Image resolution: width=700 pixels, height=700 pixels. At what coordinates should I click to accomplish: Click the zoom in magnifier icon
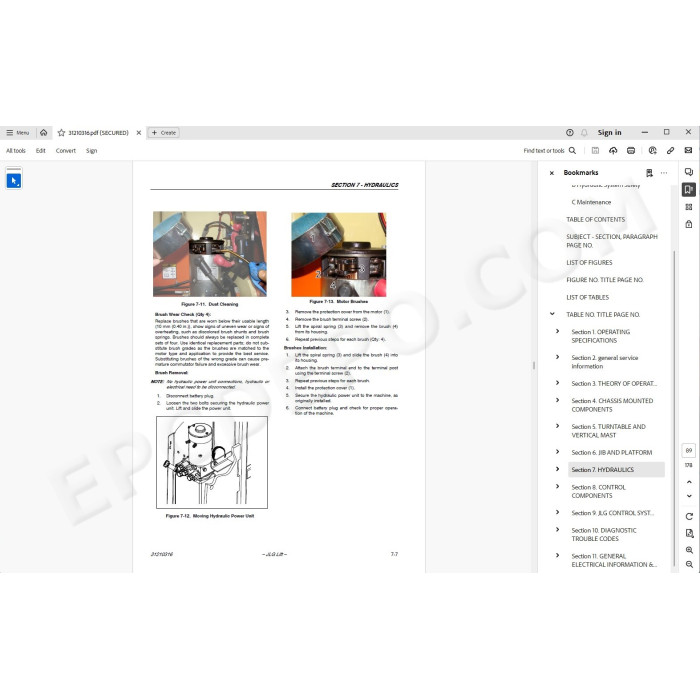tap(689, 550)
